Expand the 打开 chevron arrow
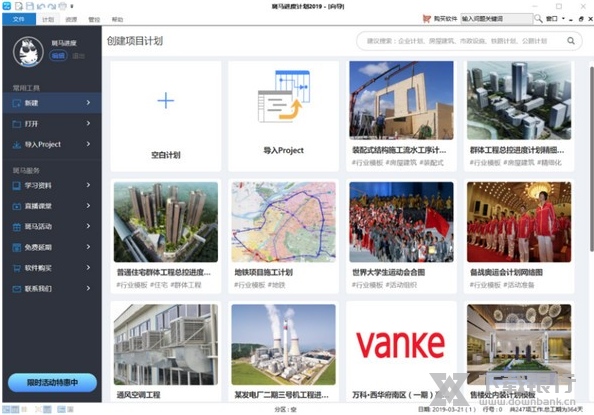 pyautogui.click(x=88, y=123)
